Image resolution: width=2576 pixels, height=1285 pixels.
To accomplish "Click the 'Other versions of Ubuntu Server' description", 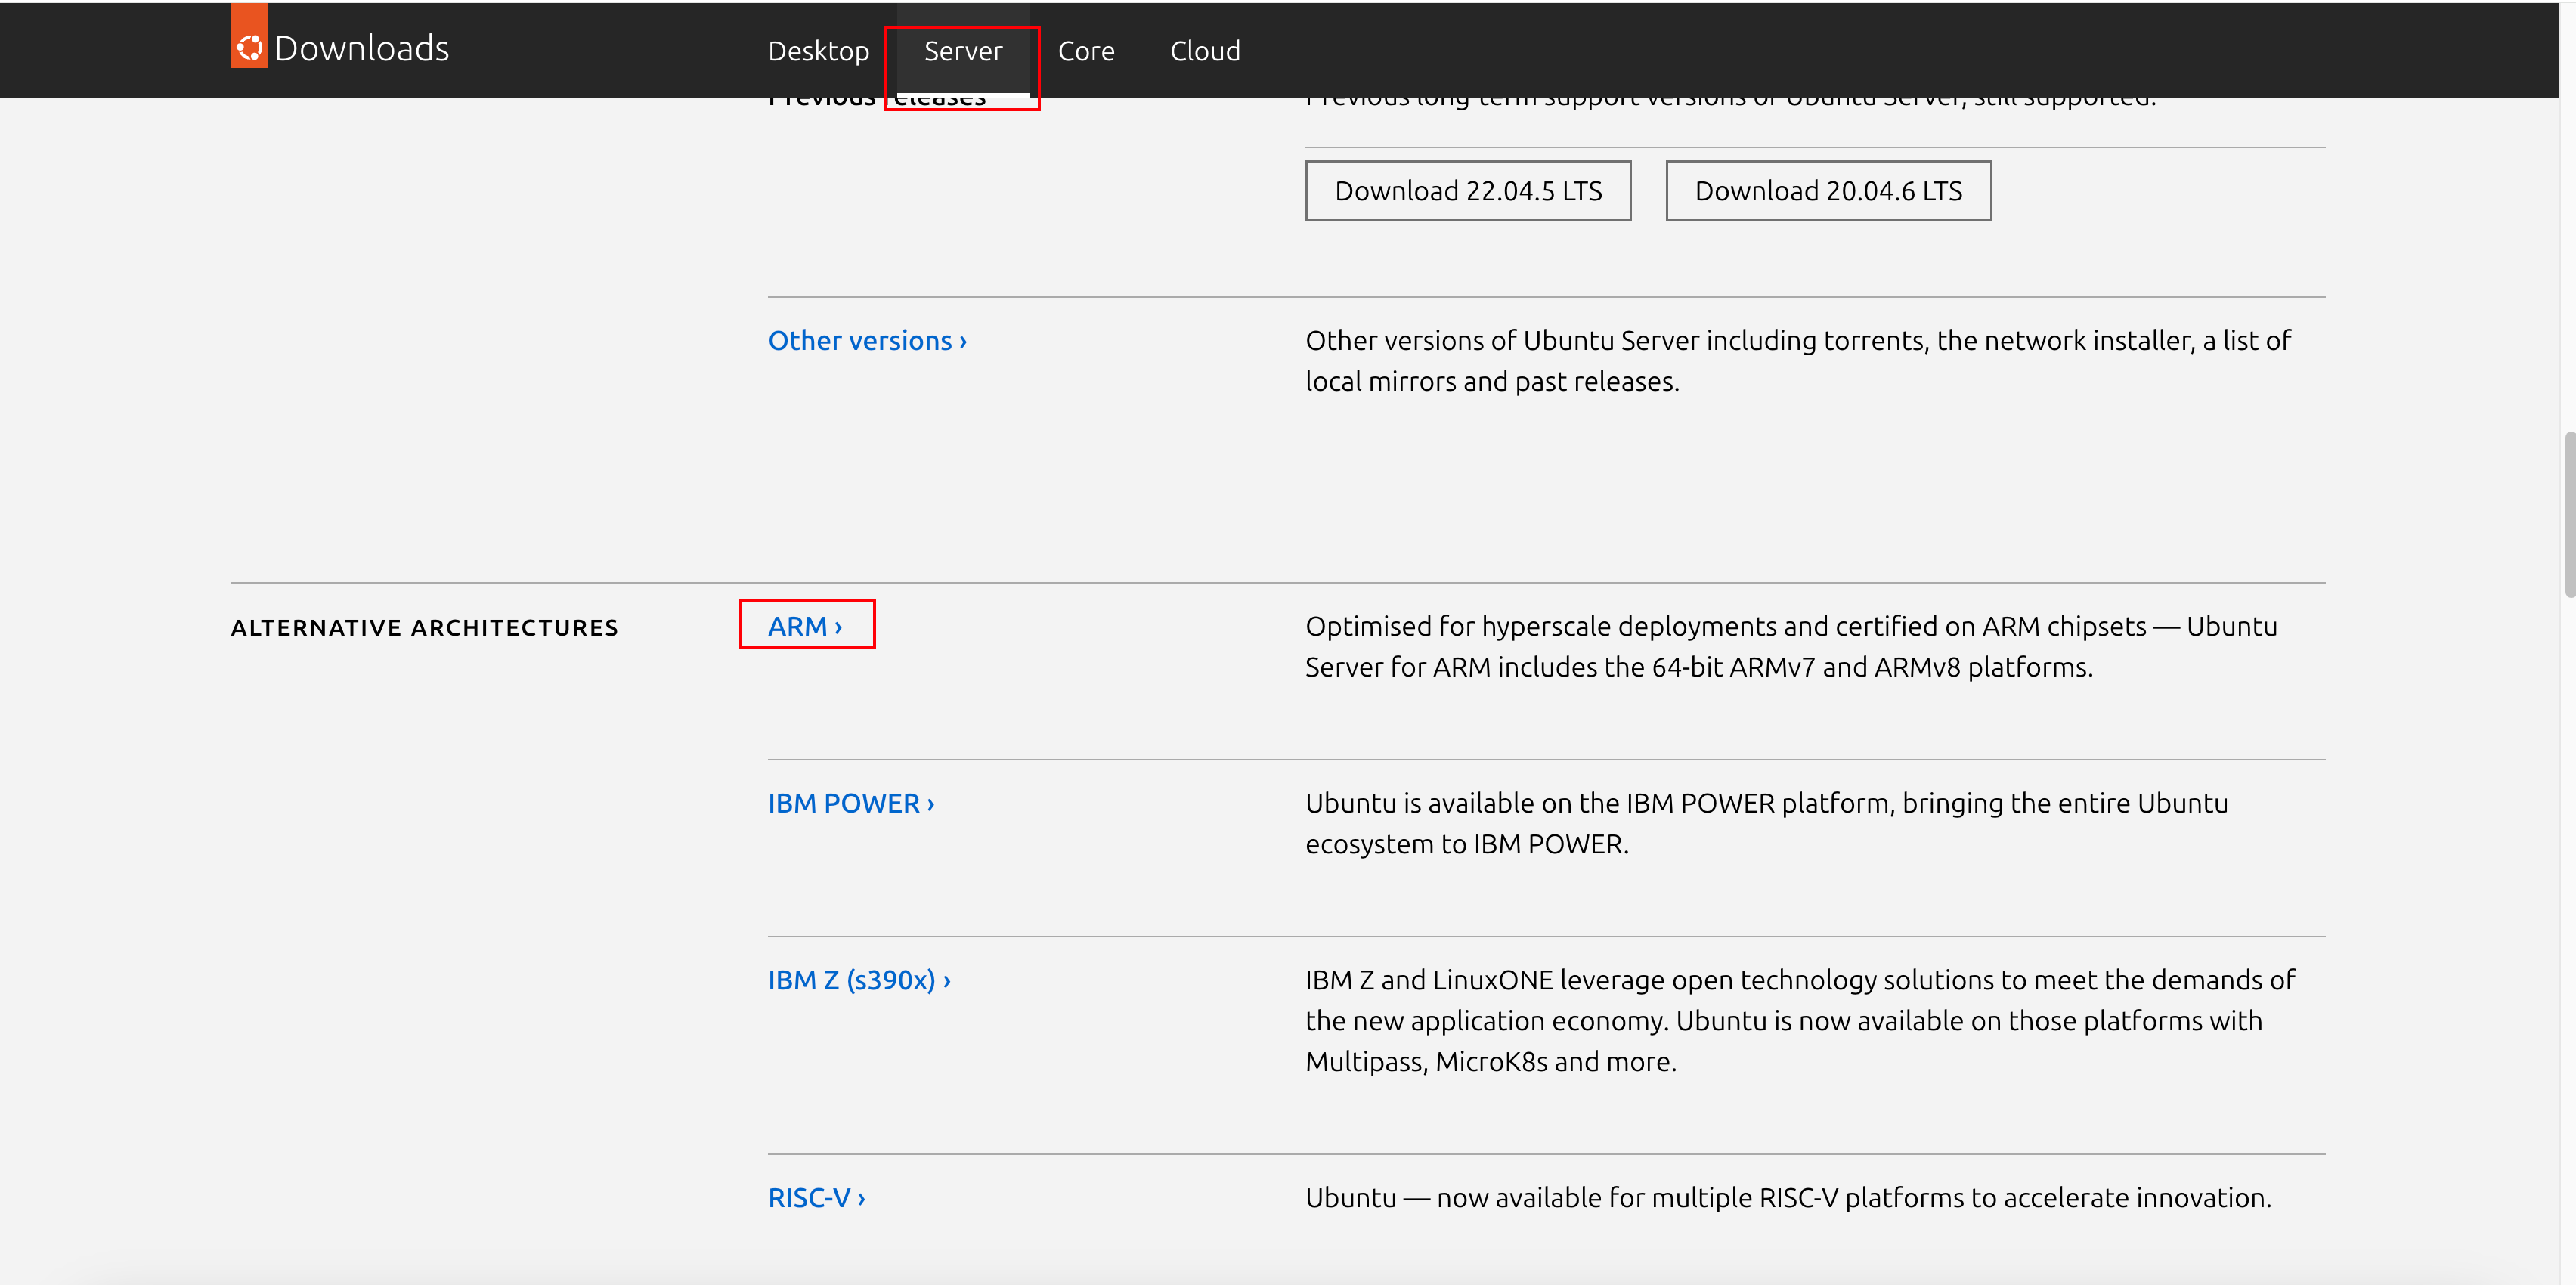I will click(x=1798, y=361).
